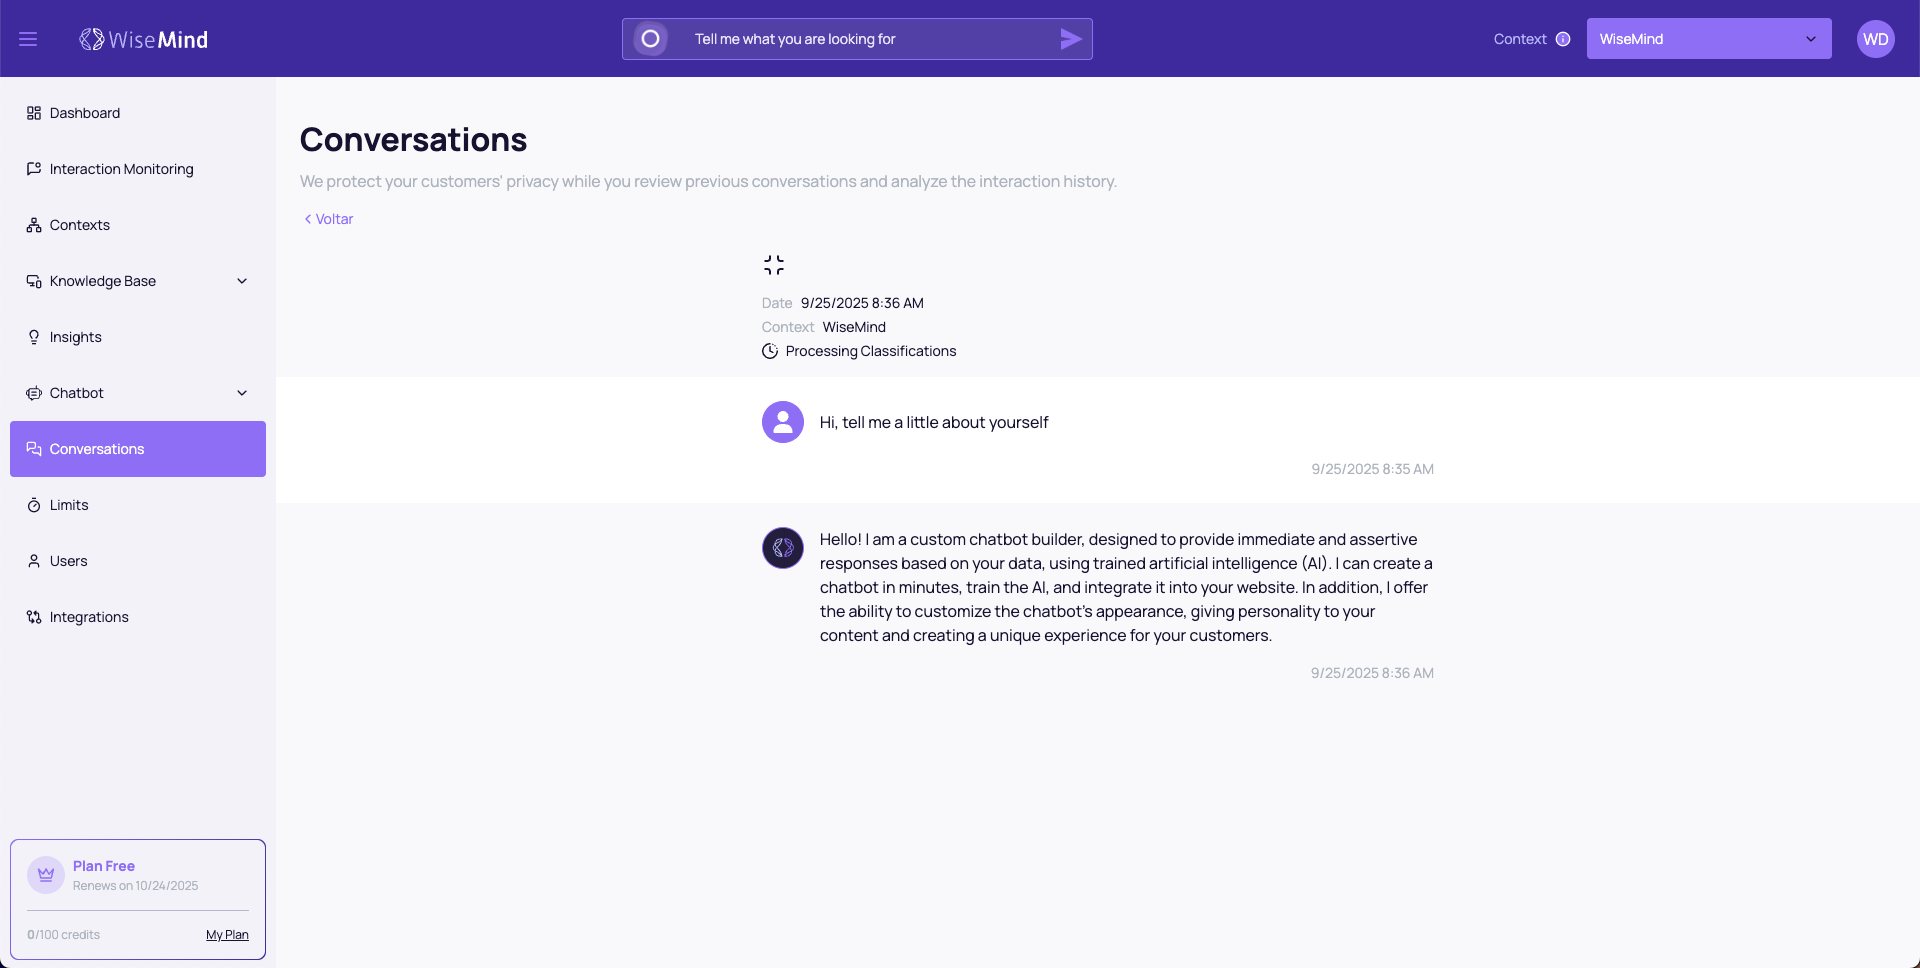Click the user avatar beside the message
The image size is (1920, 968).
782,422
